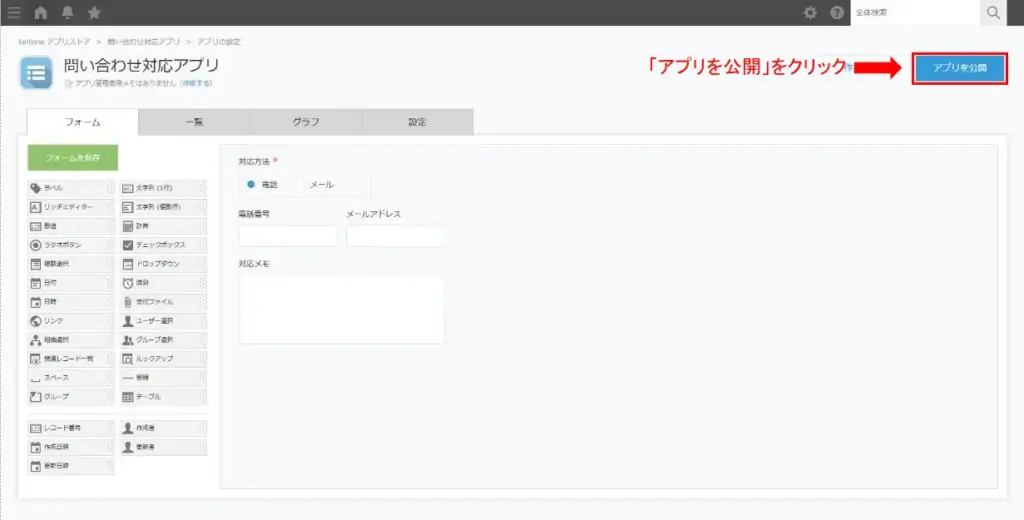Select the レコード番号 field item
This screenshot has width=1024, height=520.
(x=71, y=428)
